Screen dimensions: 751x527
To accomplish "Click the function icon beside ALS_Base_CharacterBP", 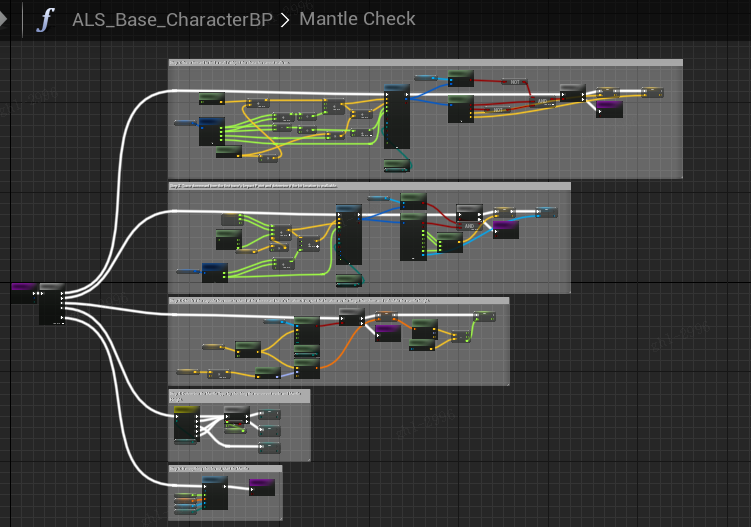I will coord(45,19).
